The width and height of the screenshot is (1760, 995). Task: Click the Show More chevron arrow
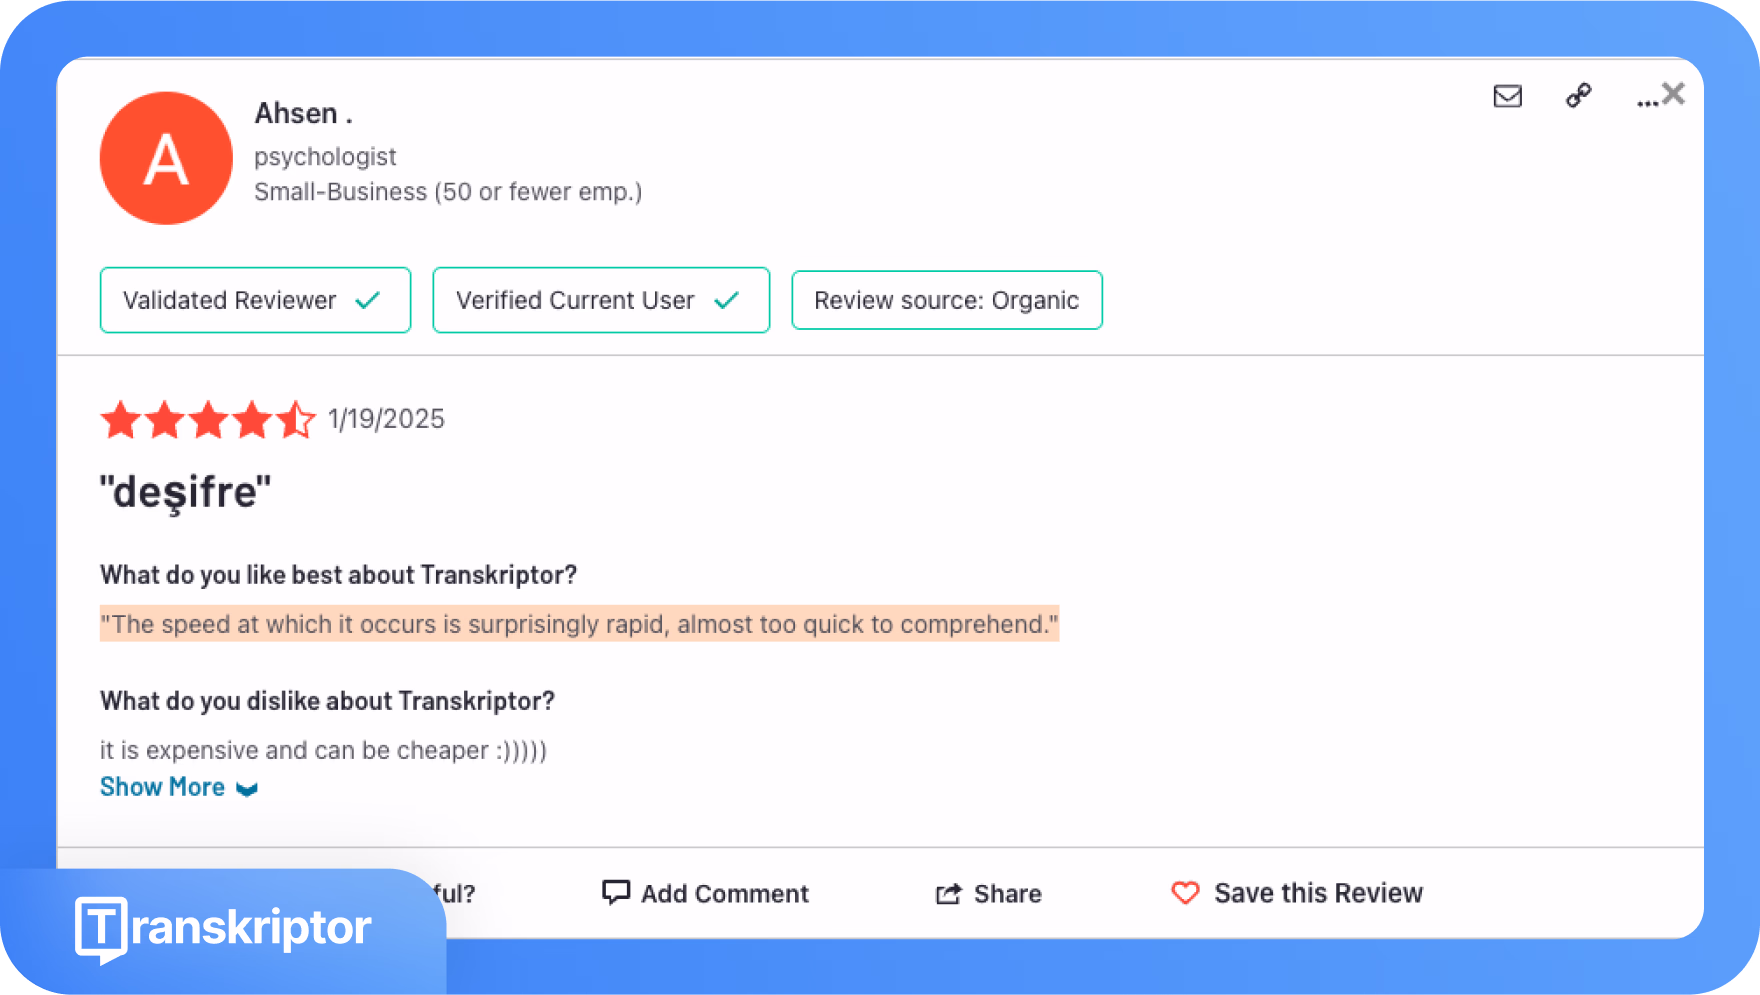(247, 789)
